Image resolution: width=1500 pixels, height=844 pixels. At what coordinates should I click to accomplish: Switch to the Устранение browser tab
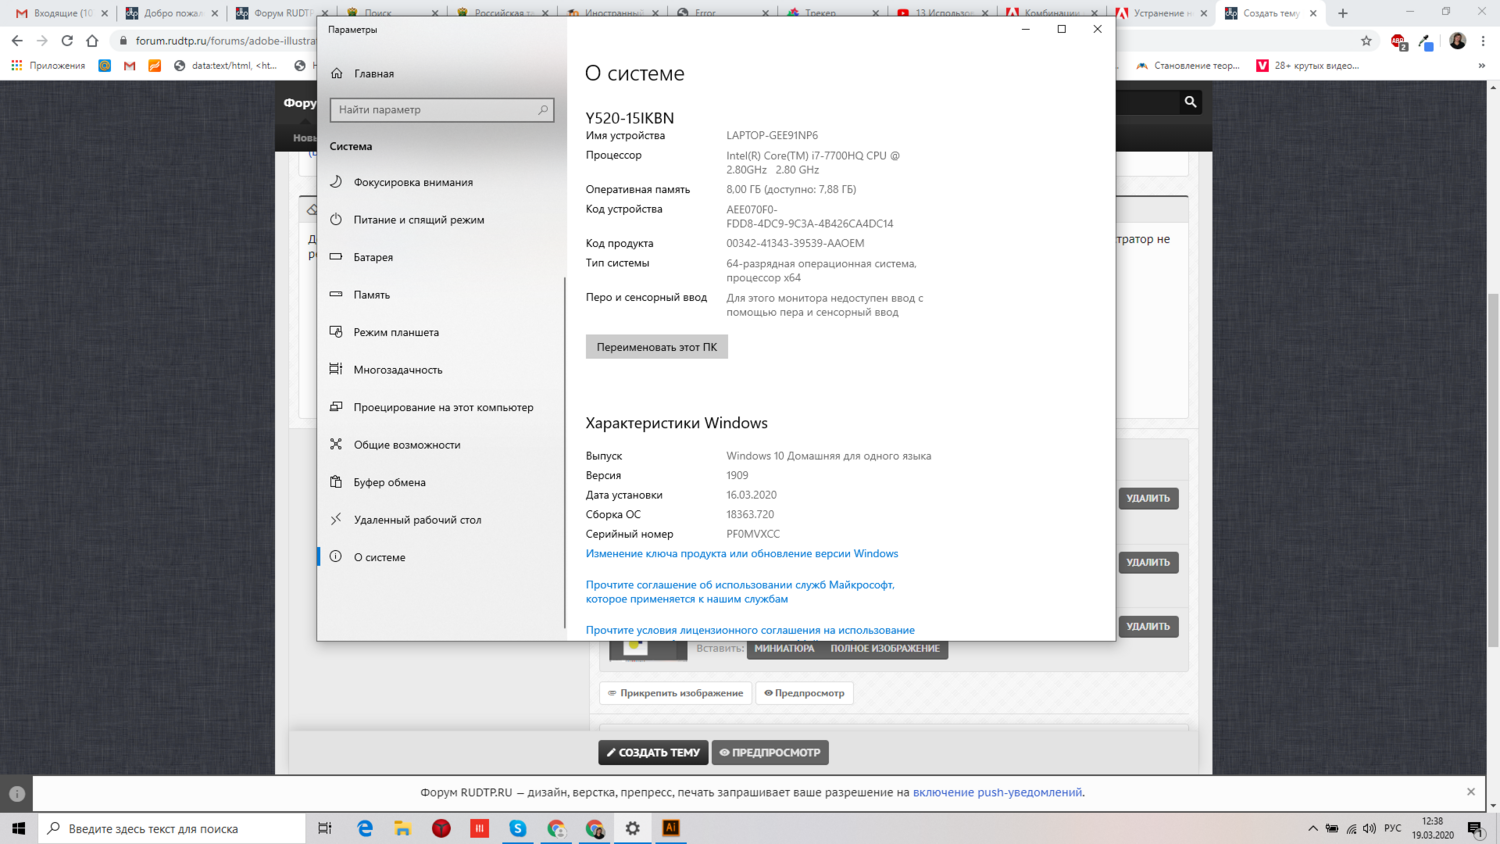[x=1162, y=13]
